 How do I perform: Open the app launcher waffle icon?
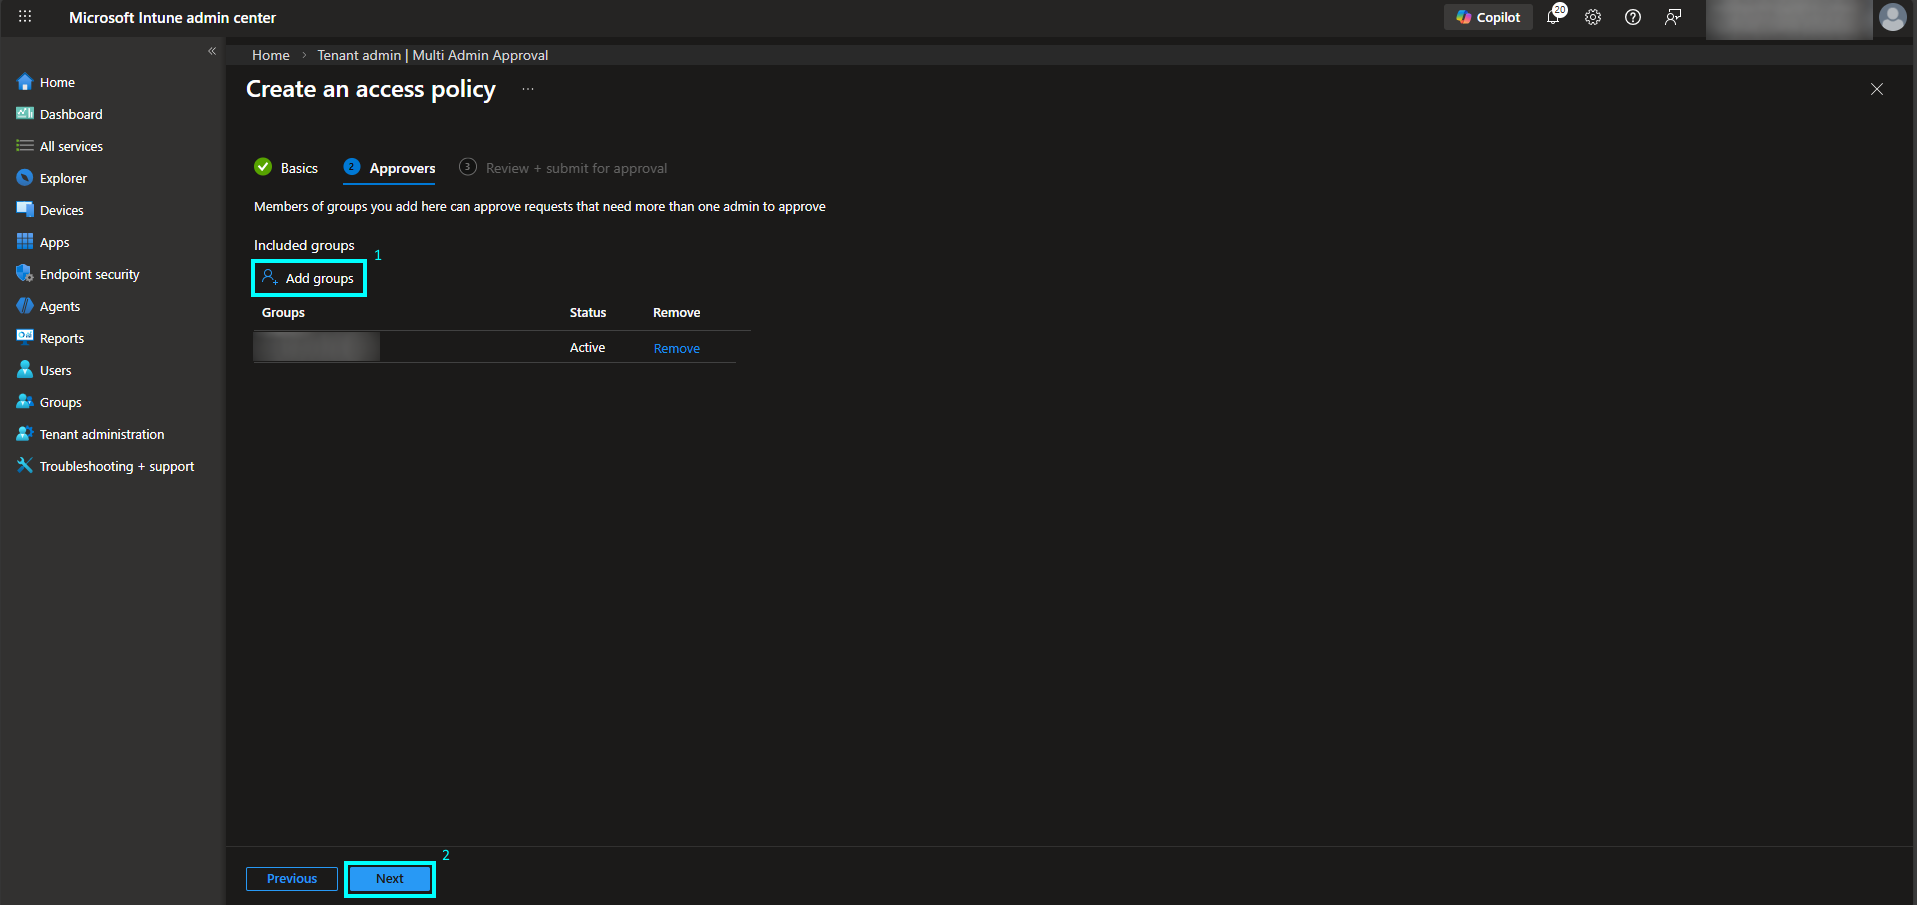click(25, 17)
